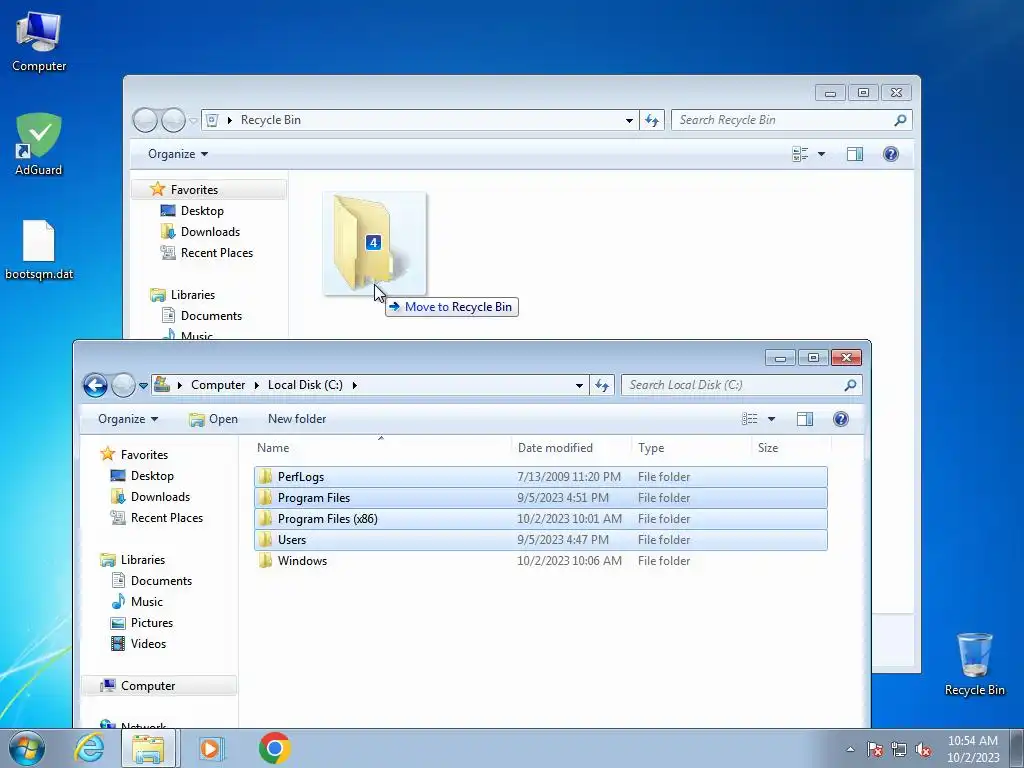The height and width of the screenshot is (768, 1024).
Task: Click the Action Center flag tray icon
Action: (x=875, y=749)
